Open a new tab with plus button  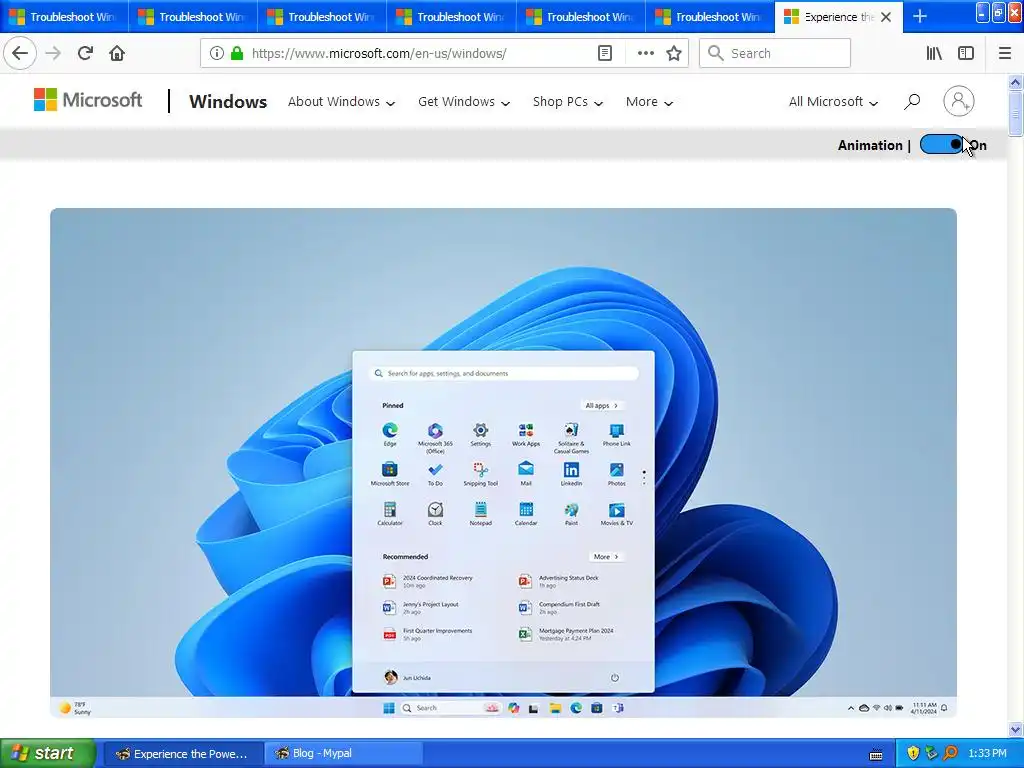coord(920,16)
